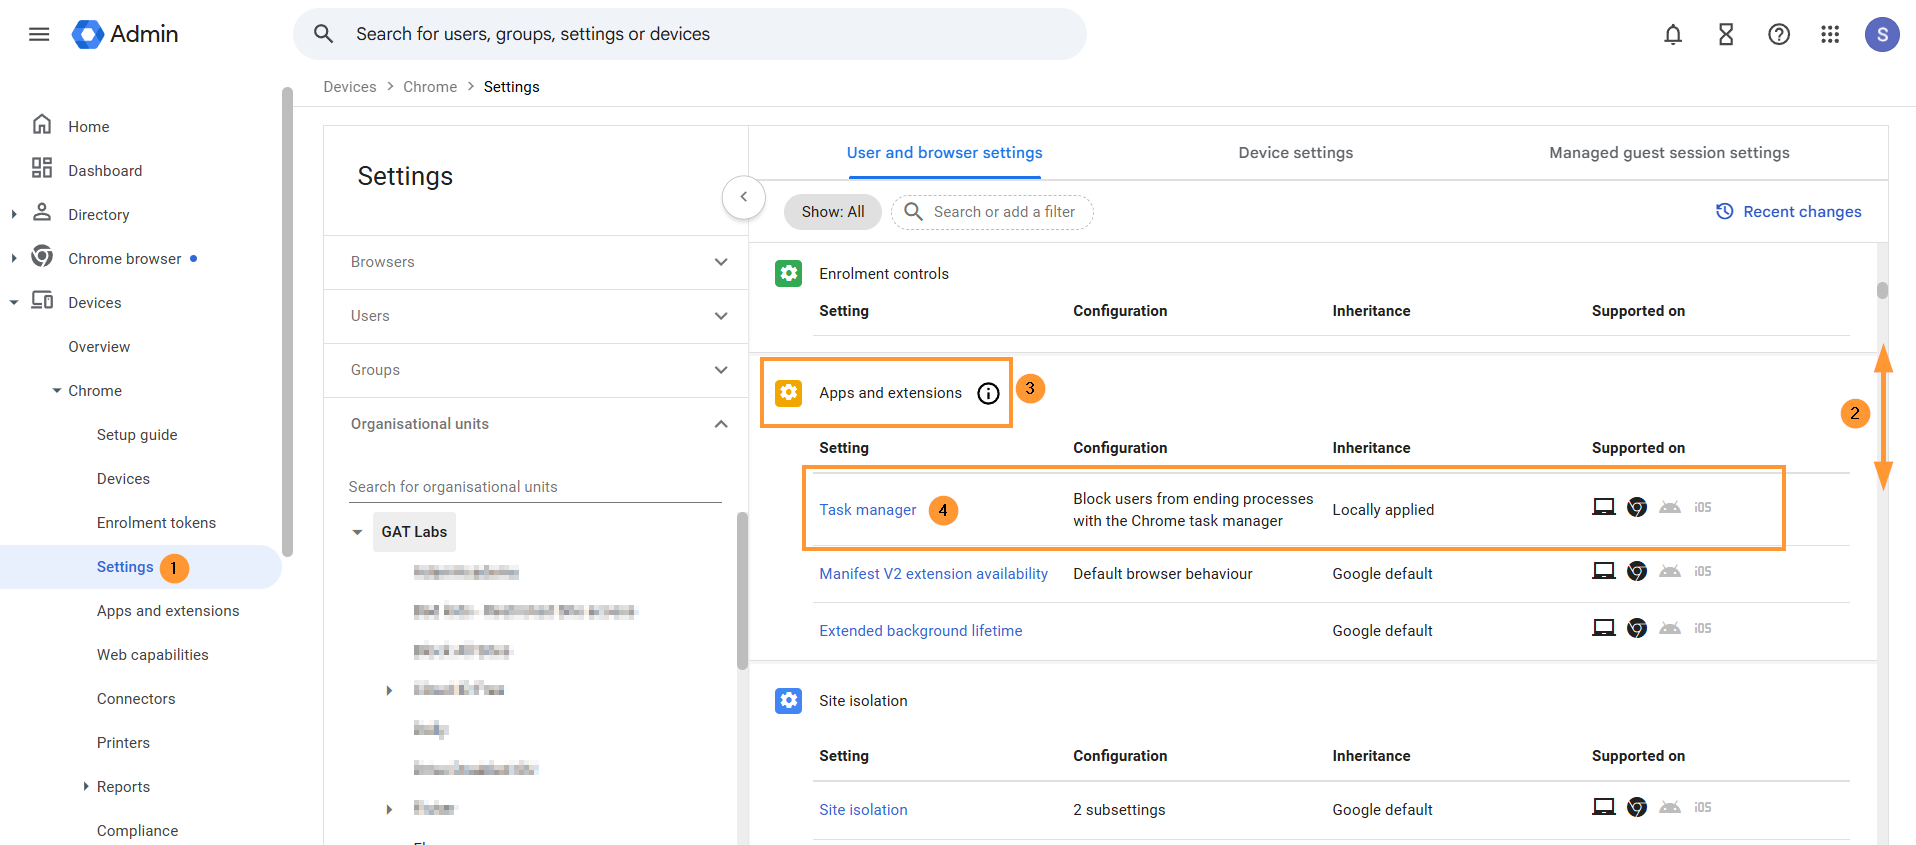The image size is (1916, 845).
Task: Open Connectors in sidebar
Action: point(136,699)
